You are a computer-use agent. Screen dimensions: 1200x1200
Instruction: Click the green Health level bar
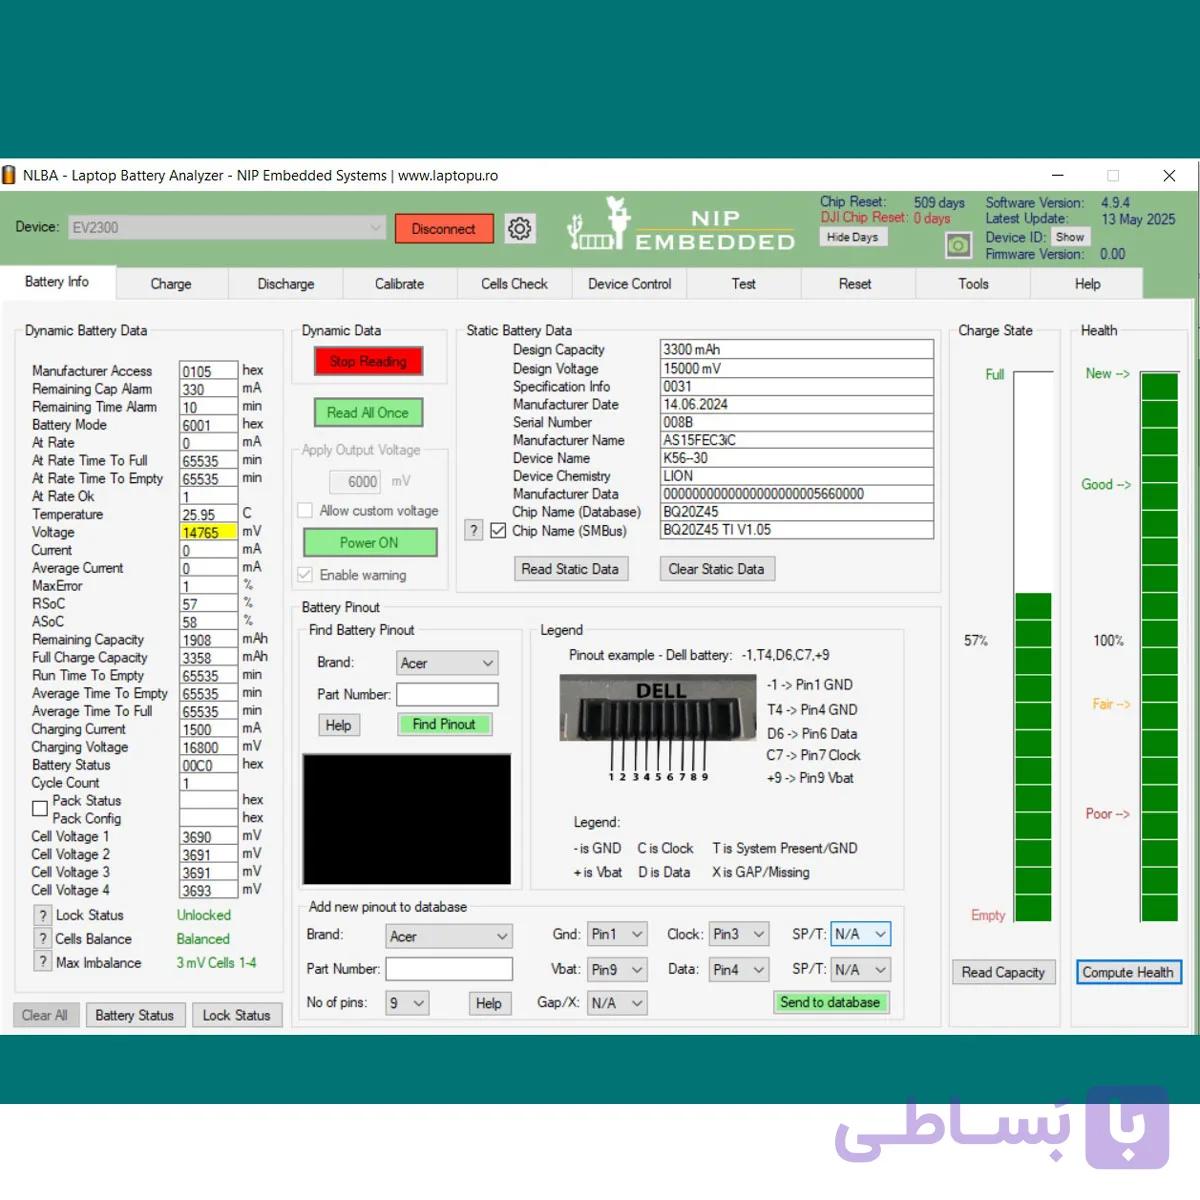pyautogui.click(x=1159, y=646)
